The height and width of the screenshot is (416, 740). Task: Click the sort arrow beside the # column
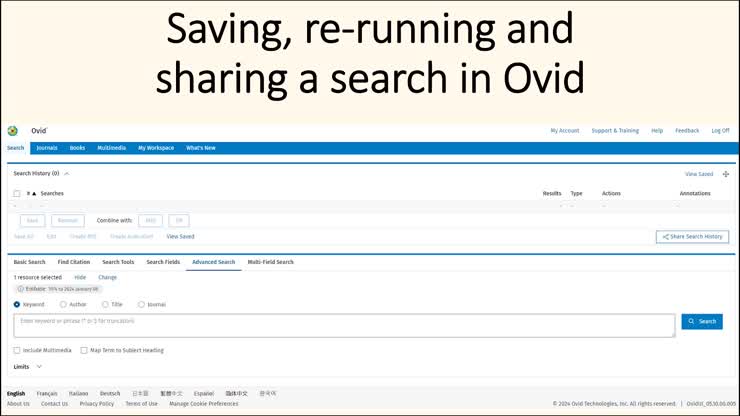[x=34, y=194]
